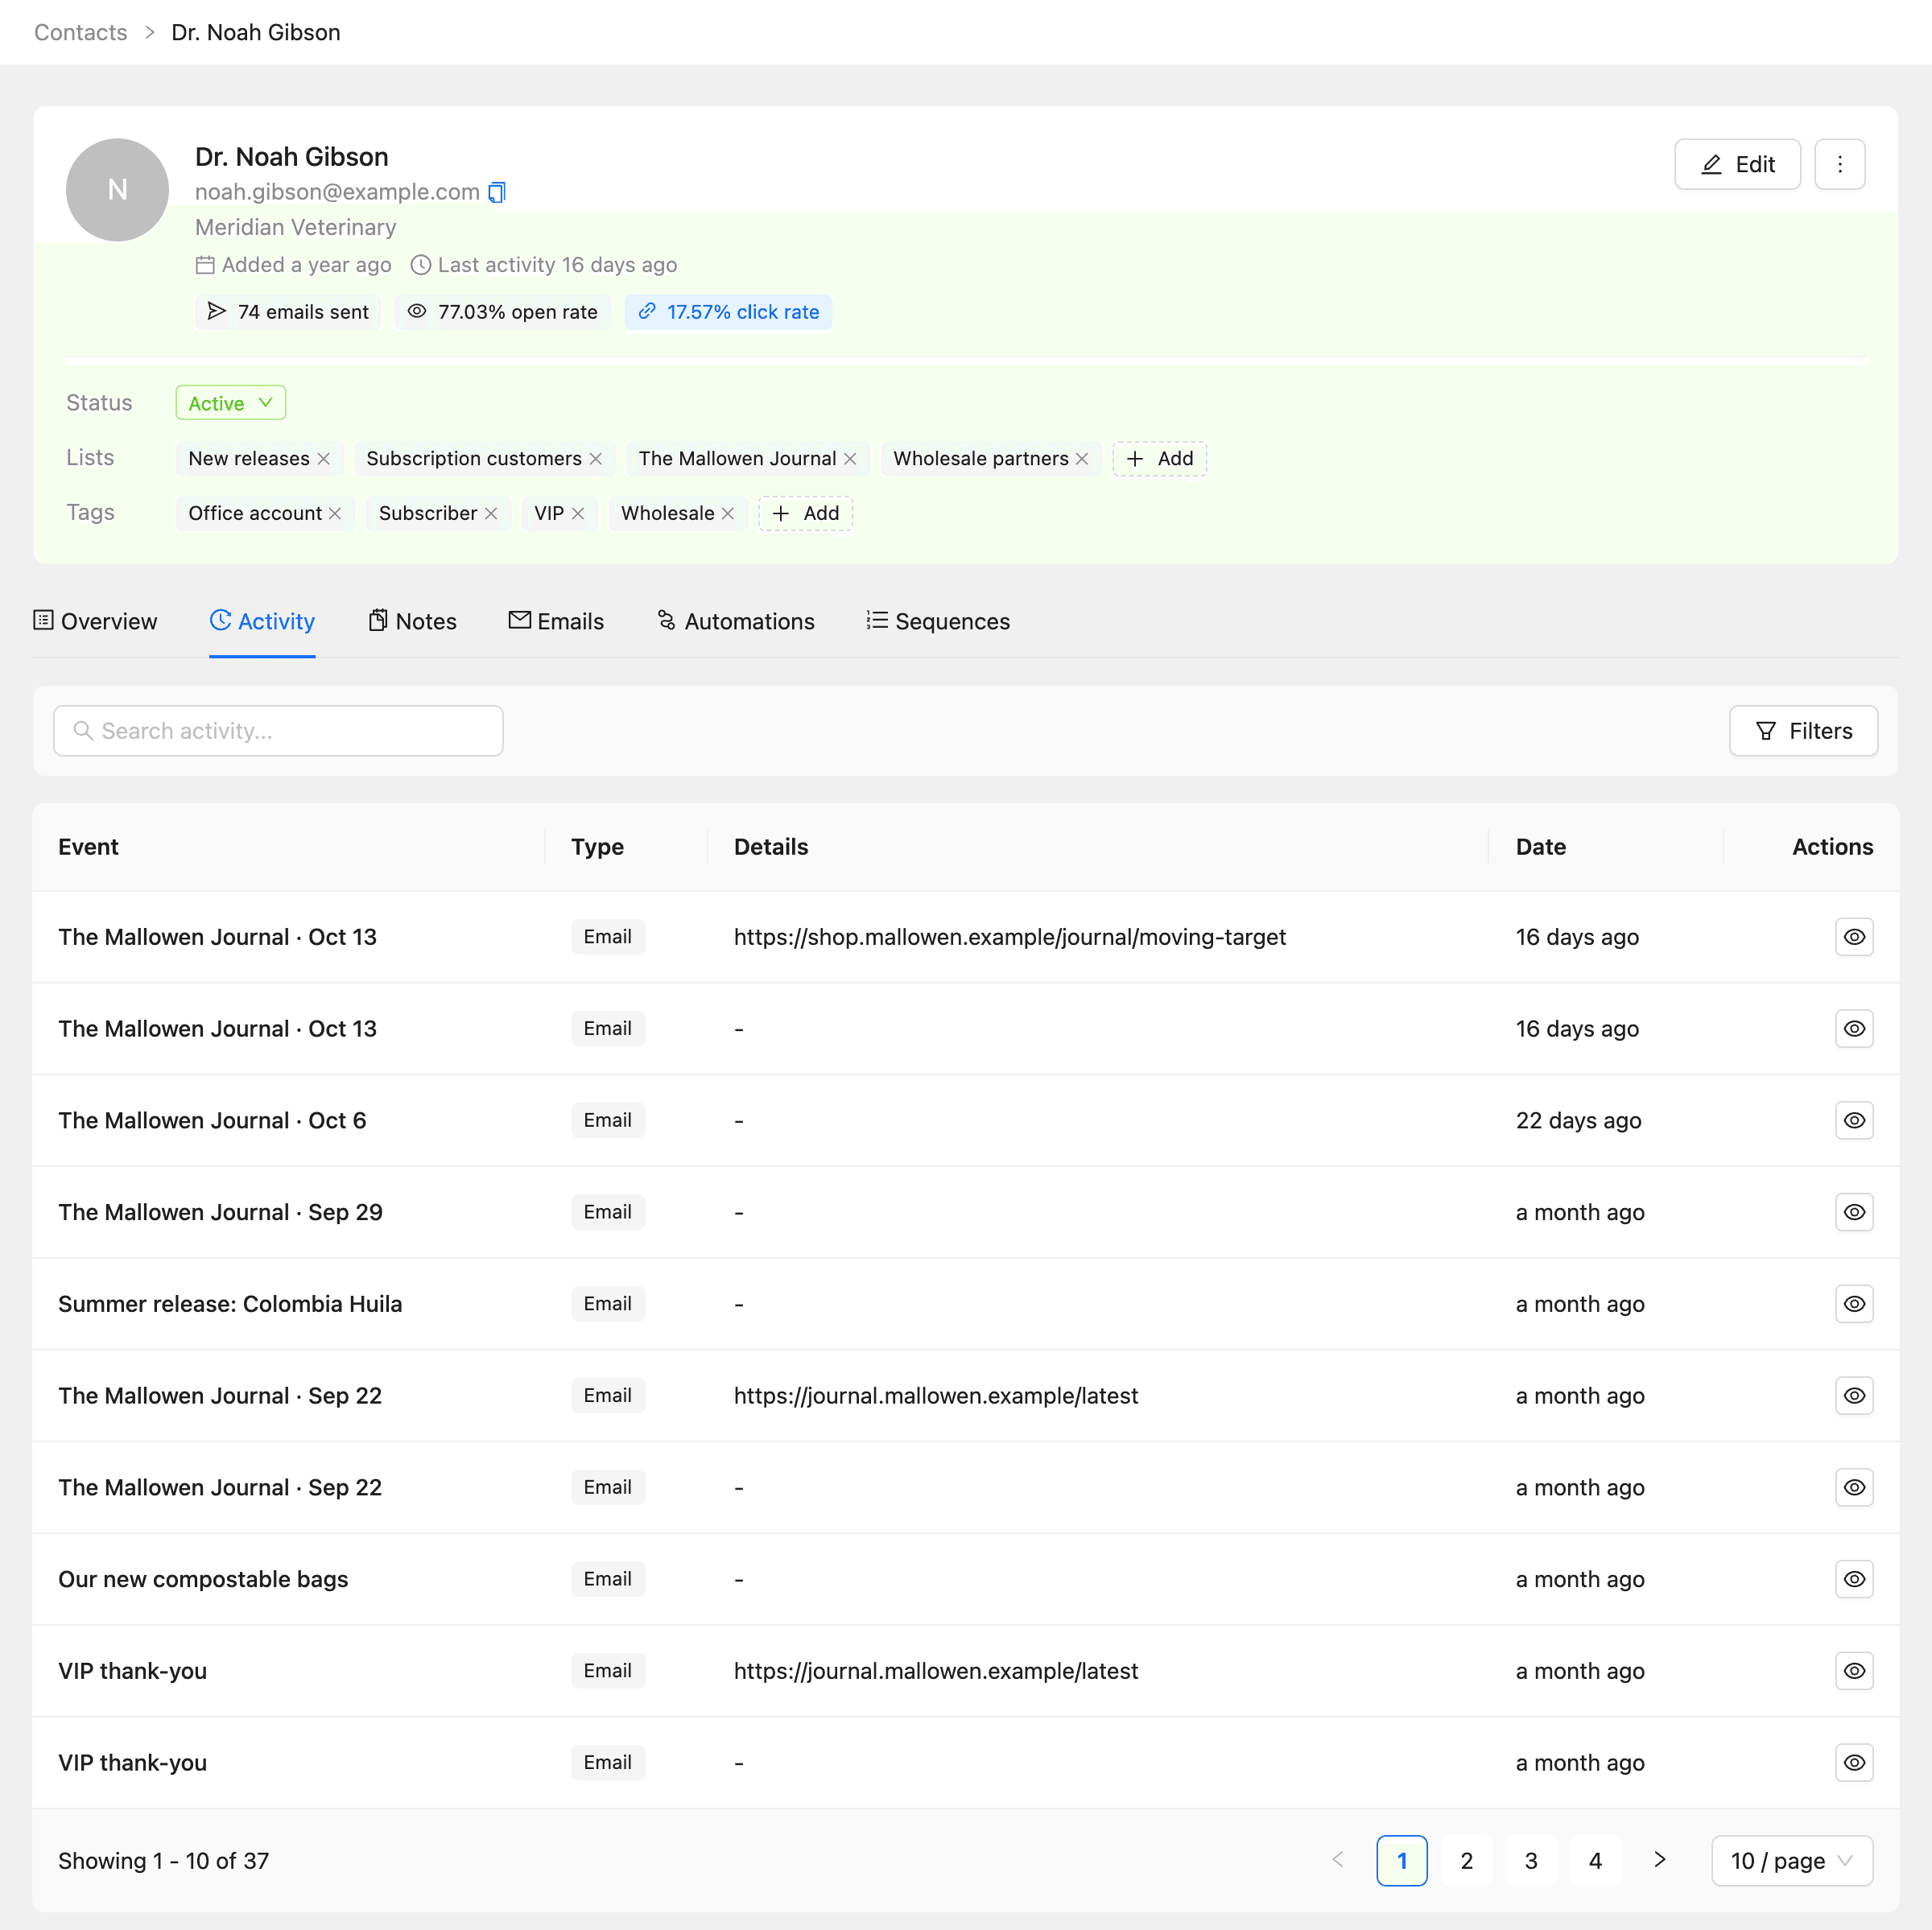Screen dimensions: 1932x1930
Task: Go to page 2
Action: [1466, 1860]
